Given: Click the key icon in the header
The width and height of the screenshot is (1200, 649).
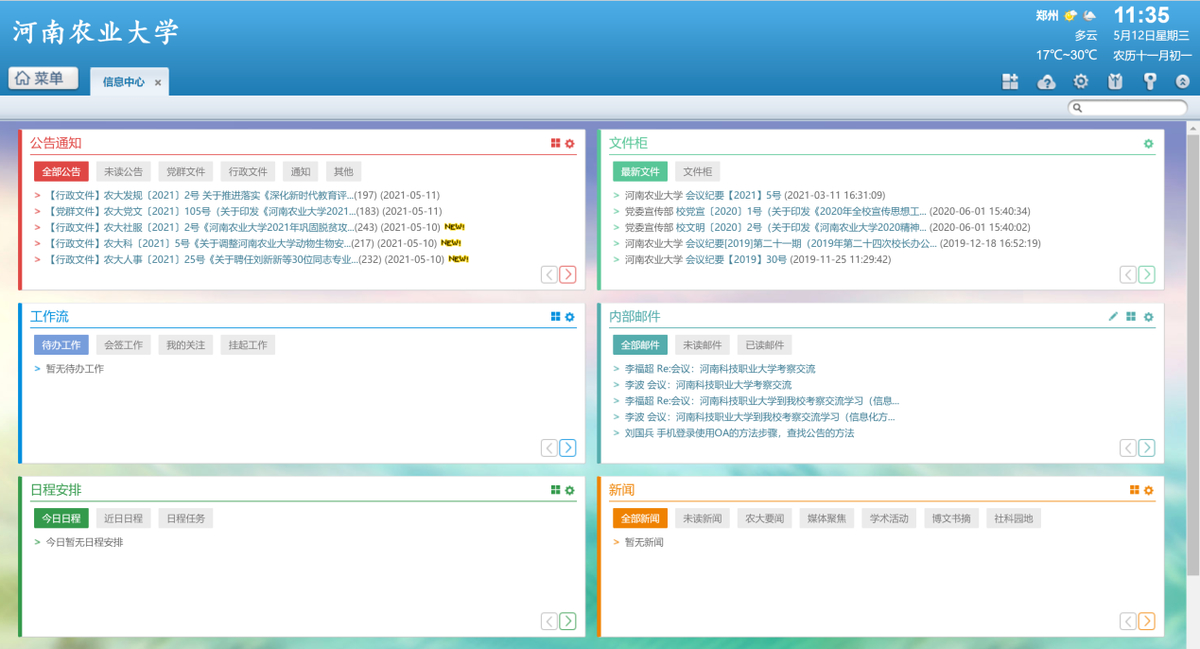Looking at the screenshot, I should (x=1150, y=82).
